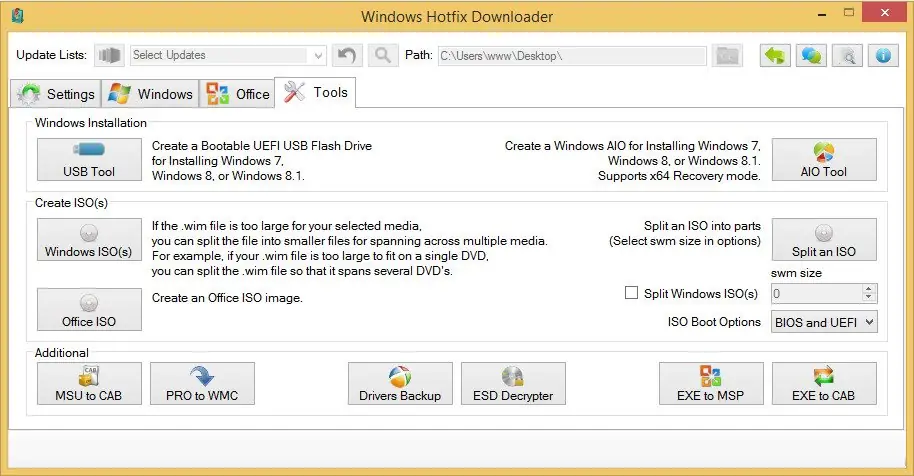Click the swm size number field

[816, 294]
